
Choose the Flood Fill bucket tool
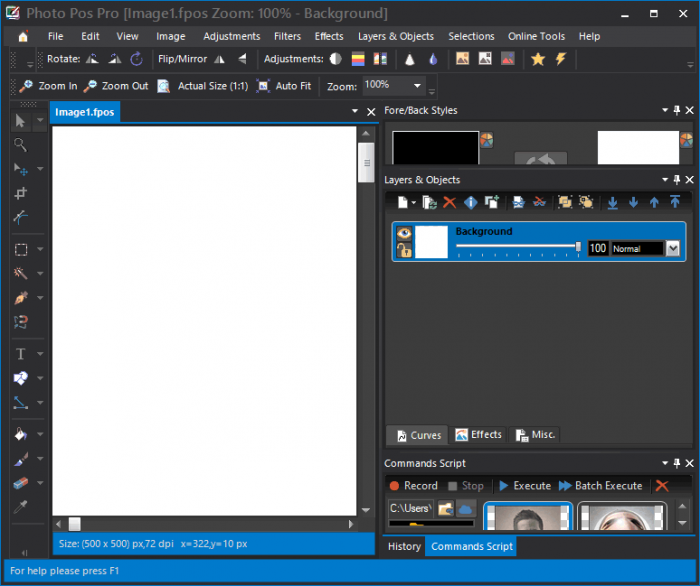point(20,435)
